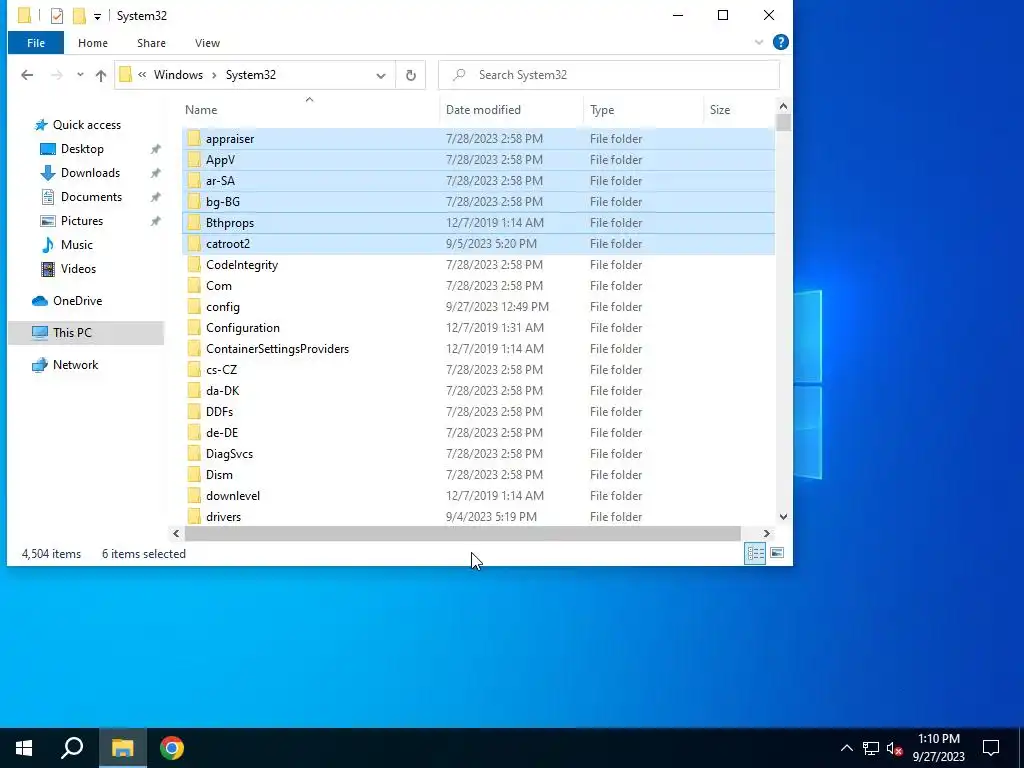The width and height of the screenshot is (1024, 768).
Task: Select the Configuration folder
Action: [x=479, y=328]
